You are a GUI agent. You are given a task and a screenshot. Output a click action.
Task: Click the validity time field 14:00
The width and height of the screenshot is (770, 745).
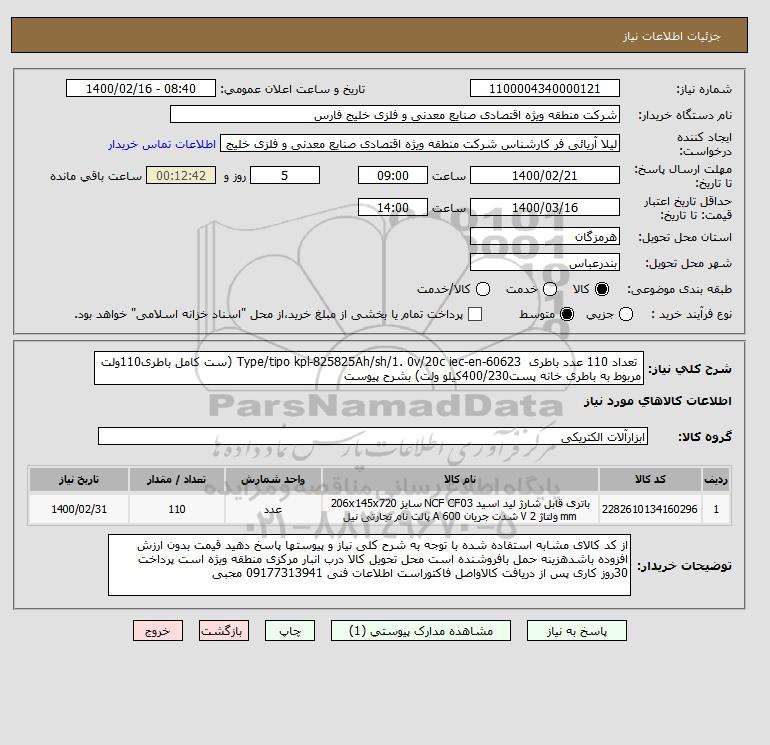click(393, 207)
